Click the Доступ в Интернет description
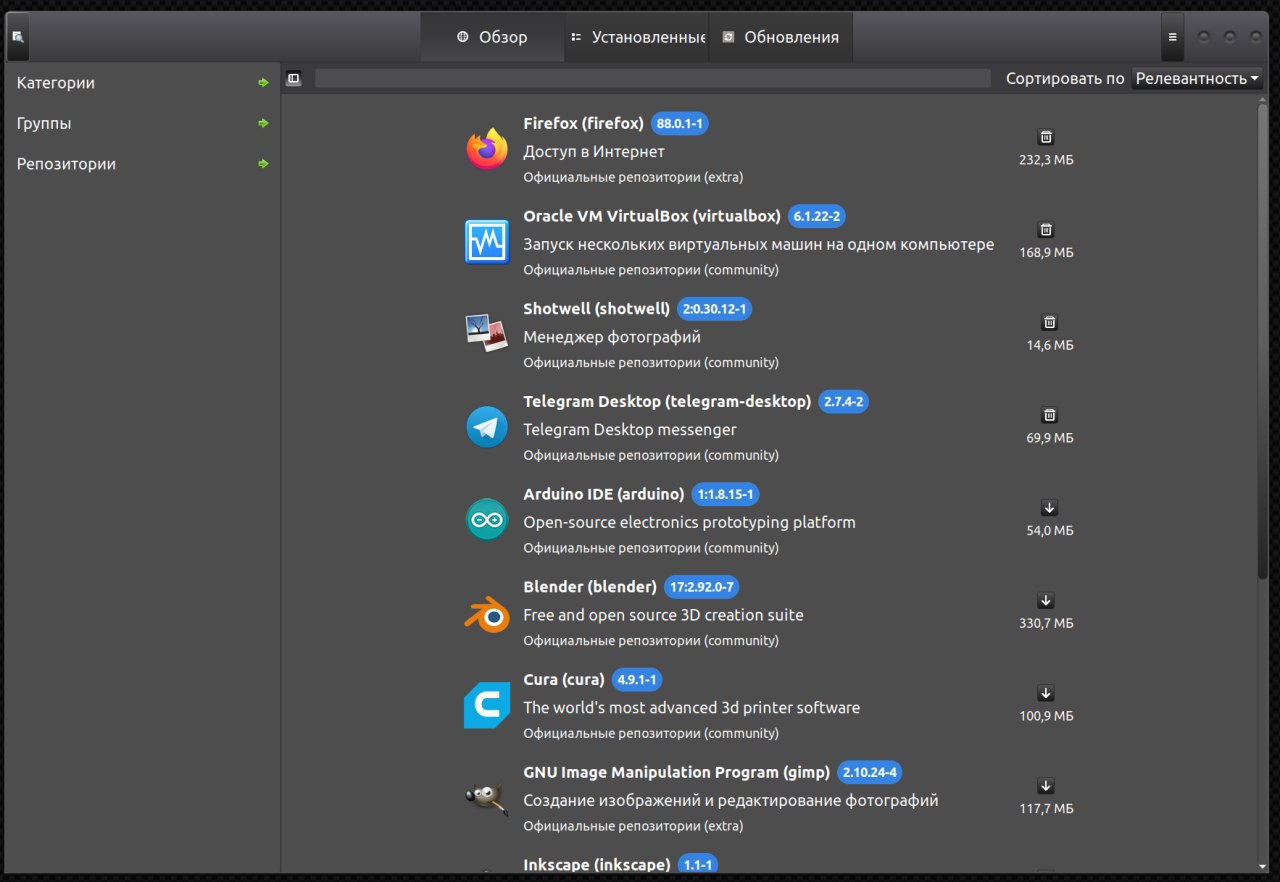The height and width of the screenshot is (882, 1280). coord(594,152)
